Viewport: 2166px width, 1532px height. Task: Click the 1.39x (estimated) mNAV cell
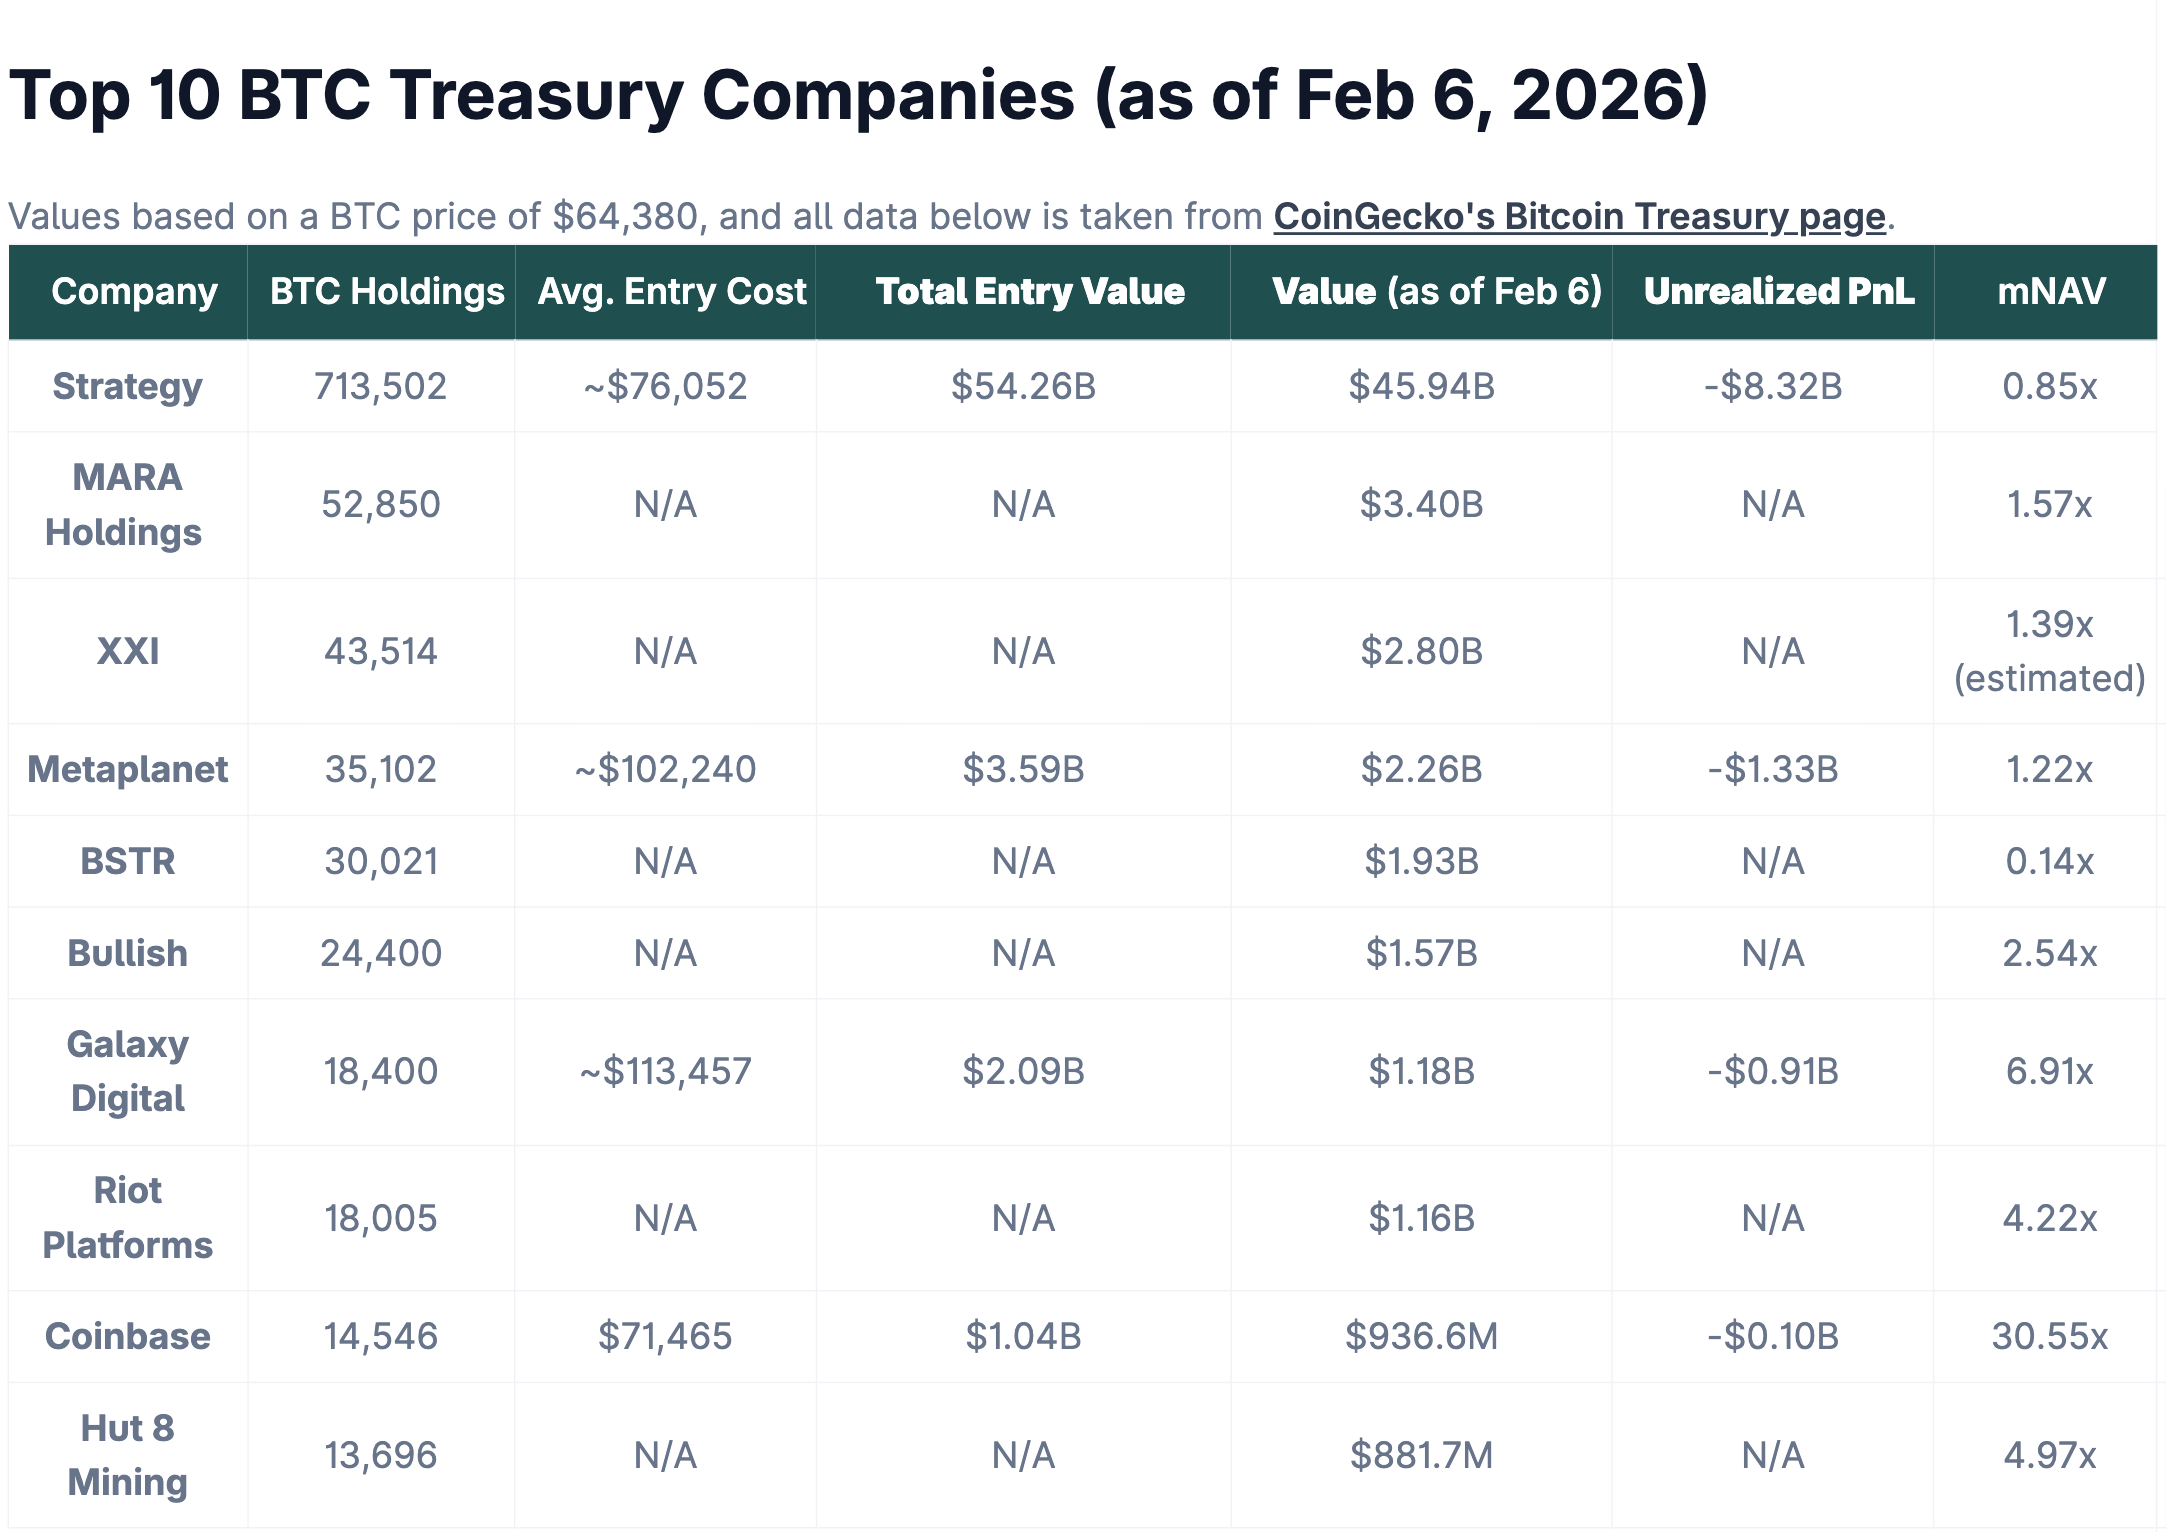tap(2049, 652)
